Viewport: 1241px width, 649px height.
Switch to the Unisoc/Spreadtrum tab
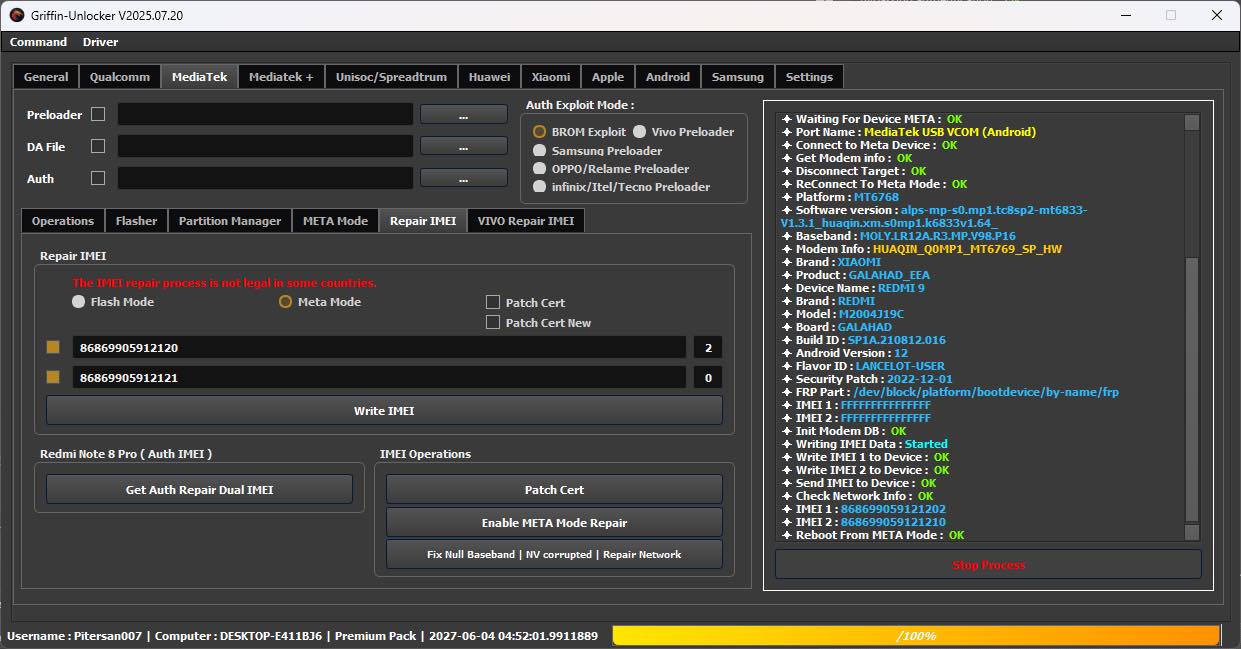(x=392, y=77)
